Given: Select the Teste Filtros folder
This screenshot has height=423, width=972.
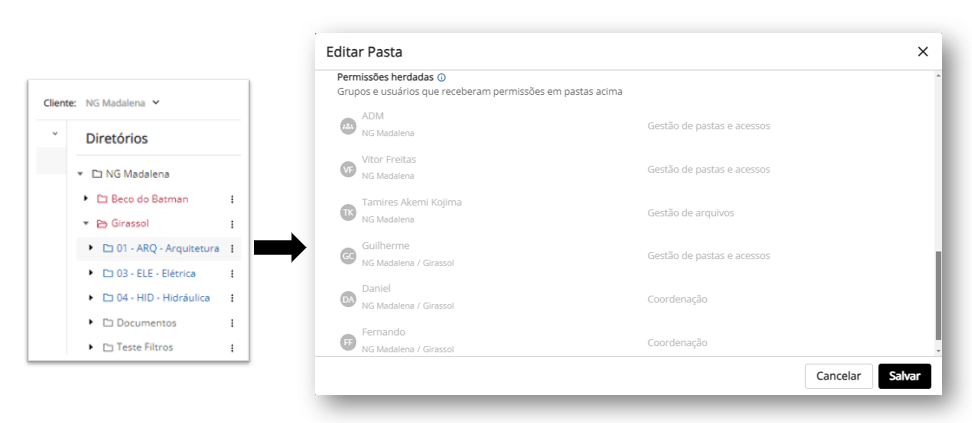Looking at the screenshot, I should click(x=138, y=347).
